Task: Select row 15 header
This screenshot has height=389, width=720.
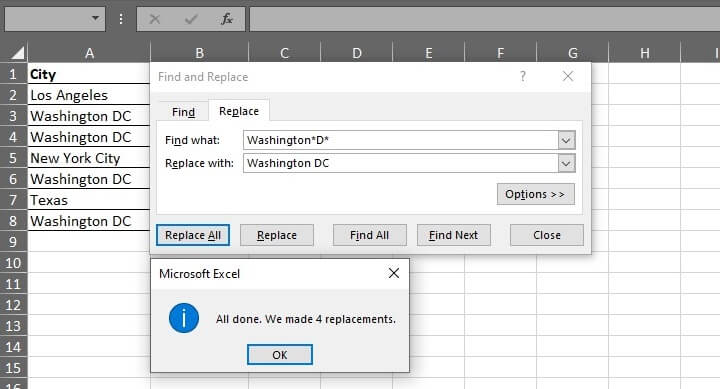Action: [x=13, y=368]
